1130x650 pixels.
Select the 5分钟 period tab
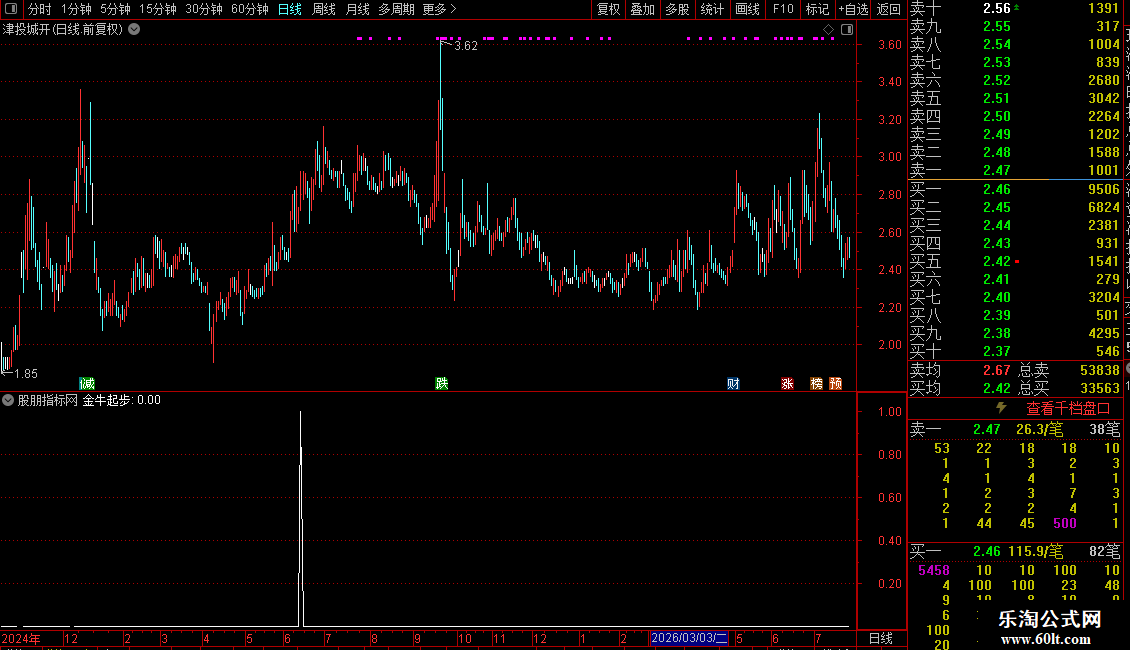click(115, 9)
